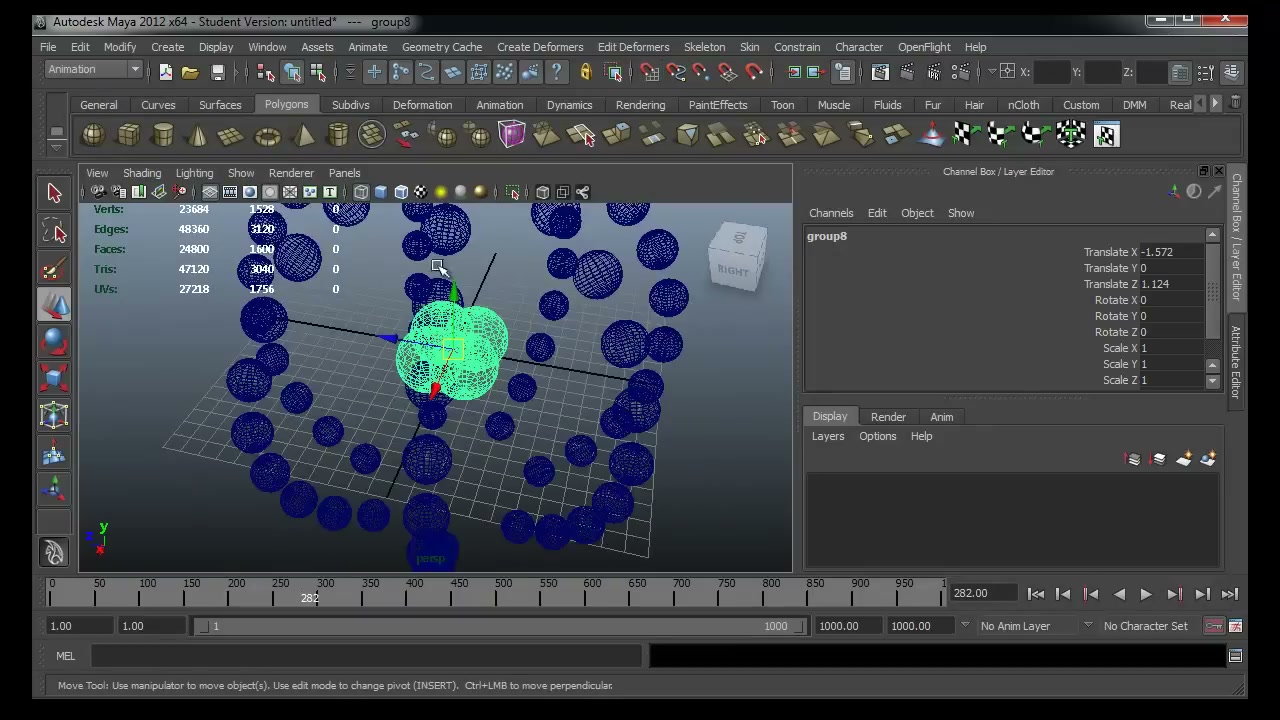Open the Create Deformers menu
Image resolution: width=1280 pixels, height=720 pixels.
click(539, 47)
